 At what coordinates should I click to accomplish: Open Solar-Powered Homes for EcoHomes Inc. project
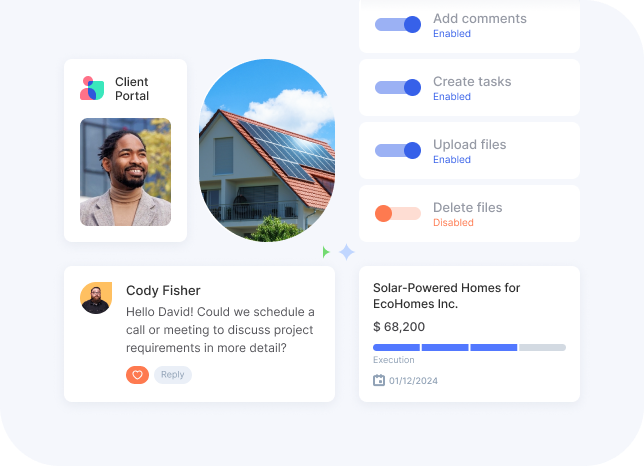point(446,296)
